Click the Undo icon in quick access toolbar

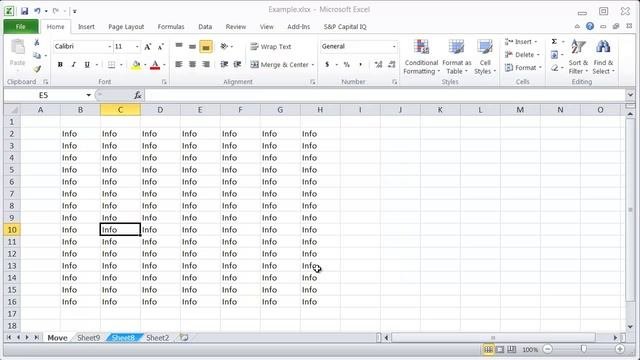coord(37,11)
